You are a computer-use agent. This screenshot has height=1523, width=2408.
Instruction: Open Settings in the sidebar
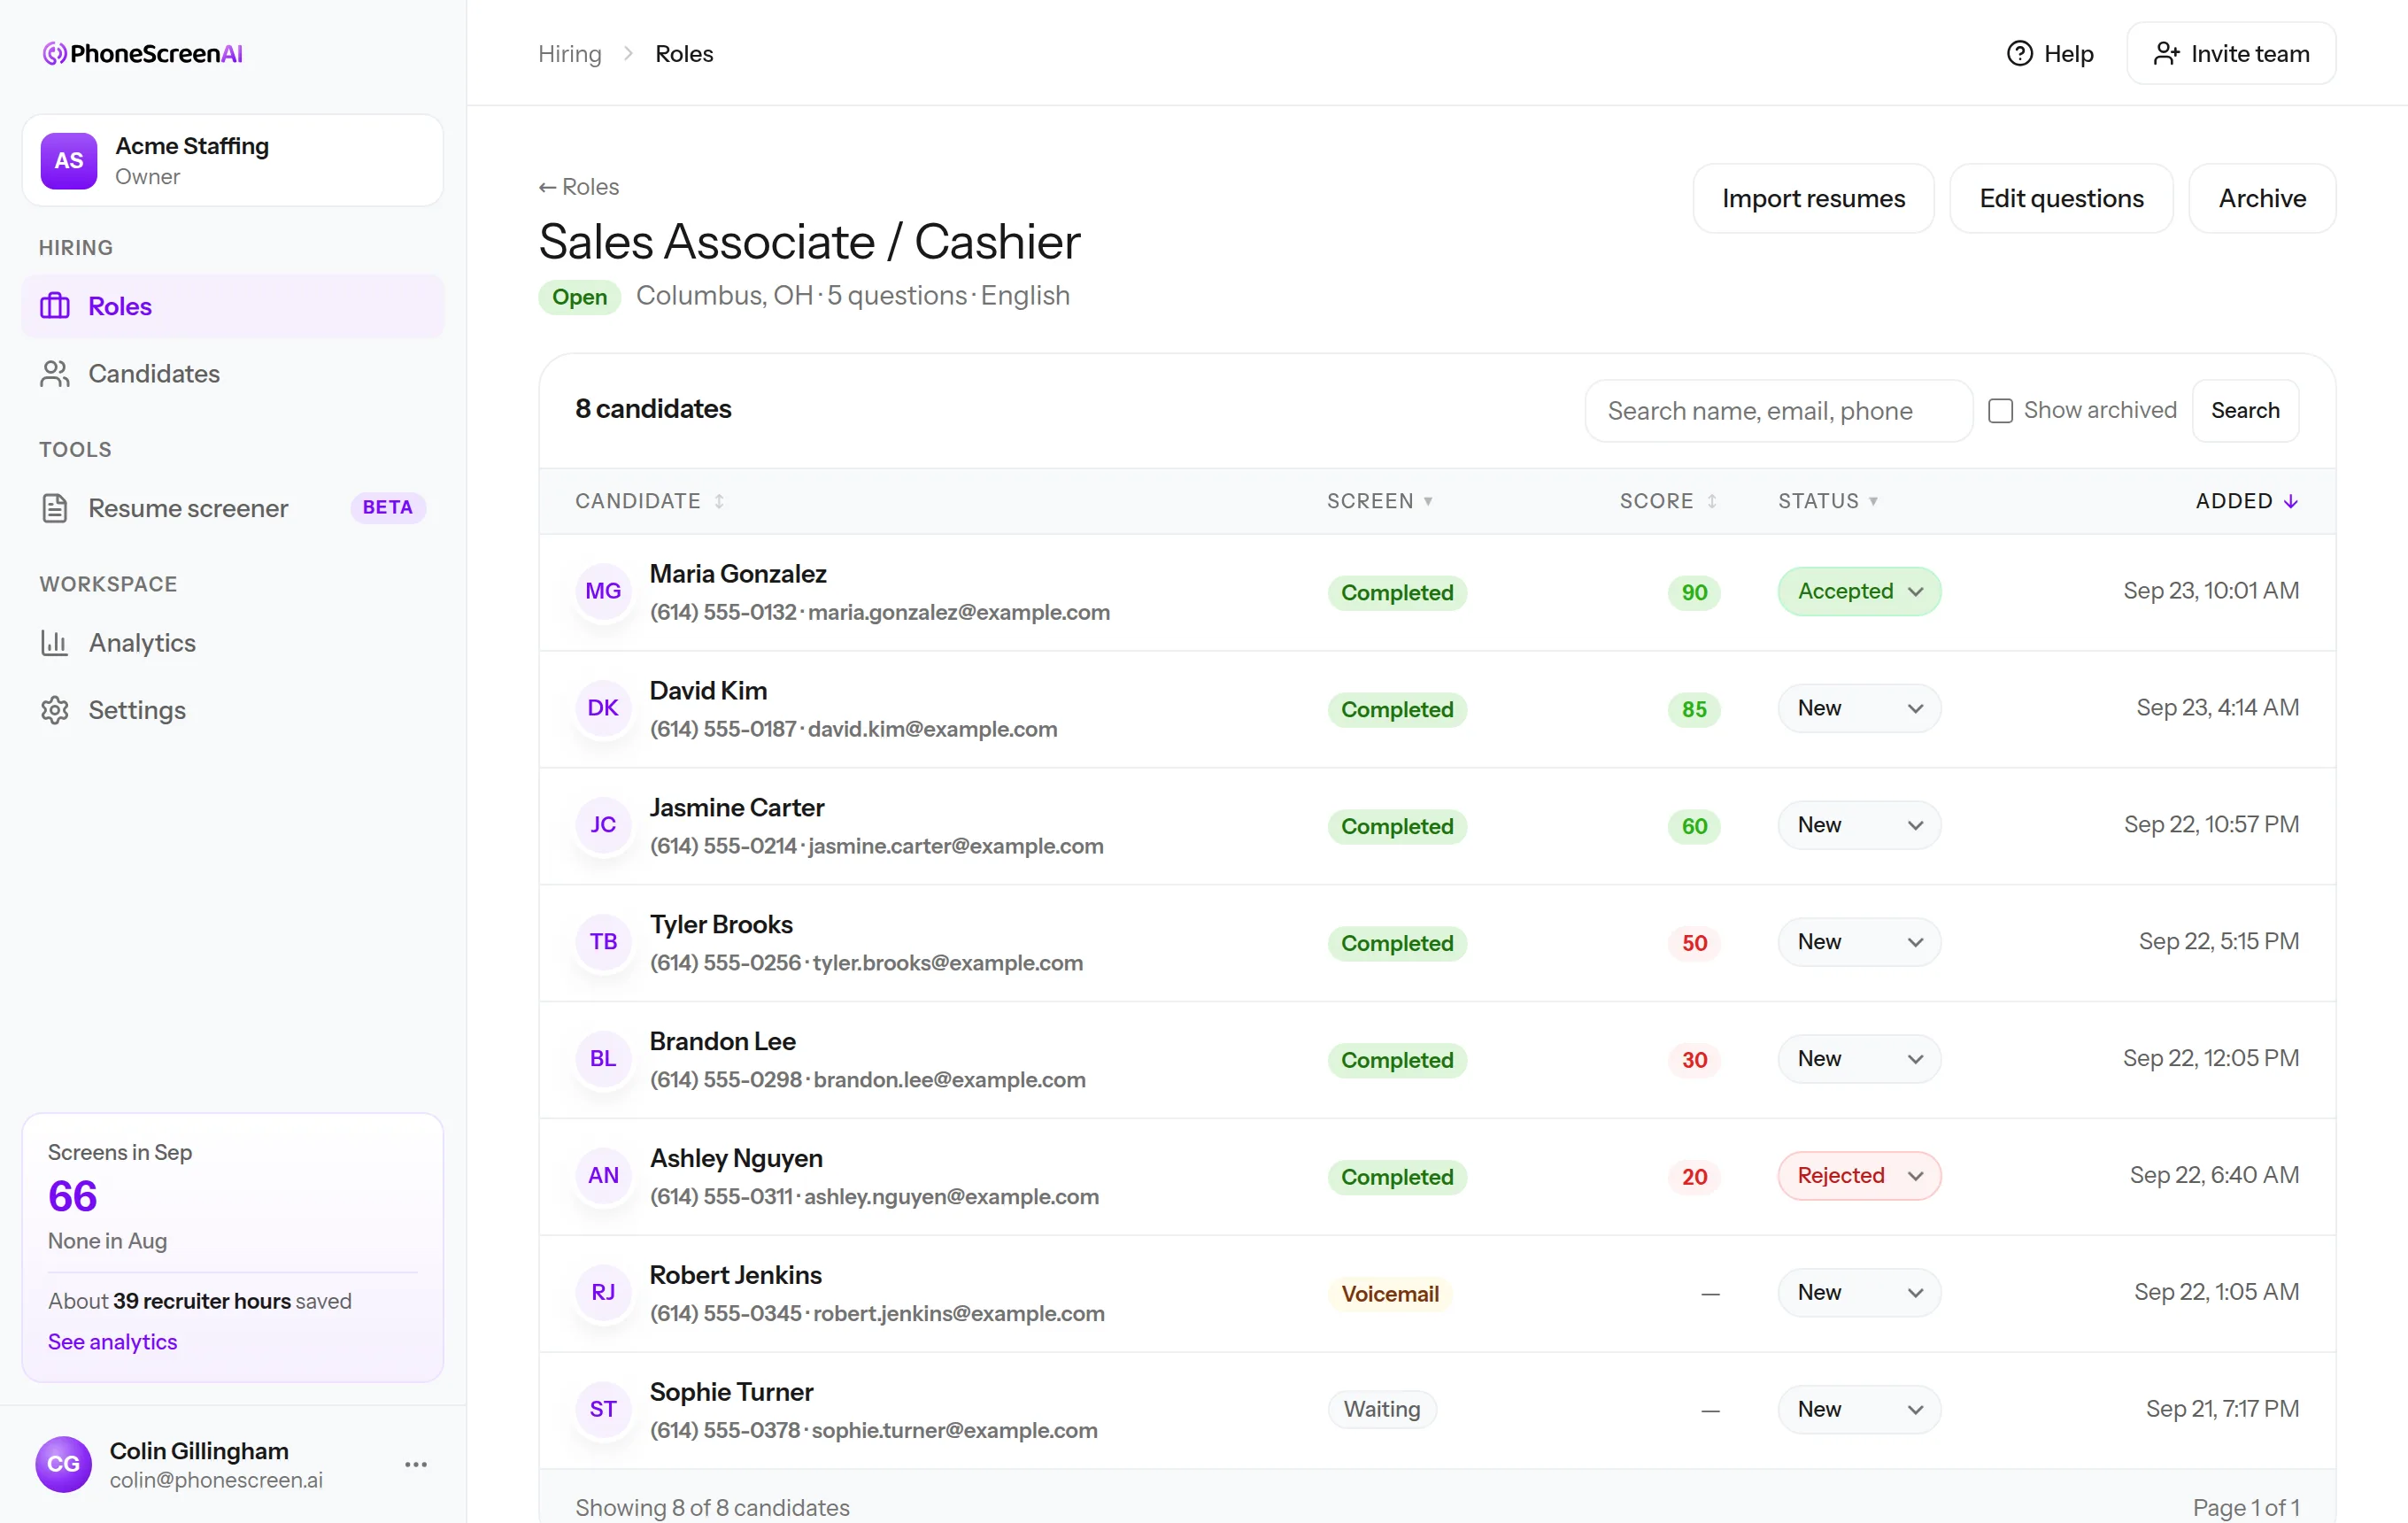pos(233,710)
